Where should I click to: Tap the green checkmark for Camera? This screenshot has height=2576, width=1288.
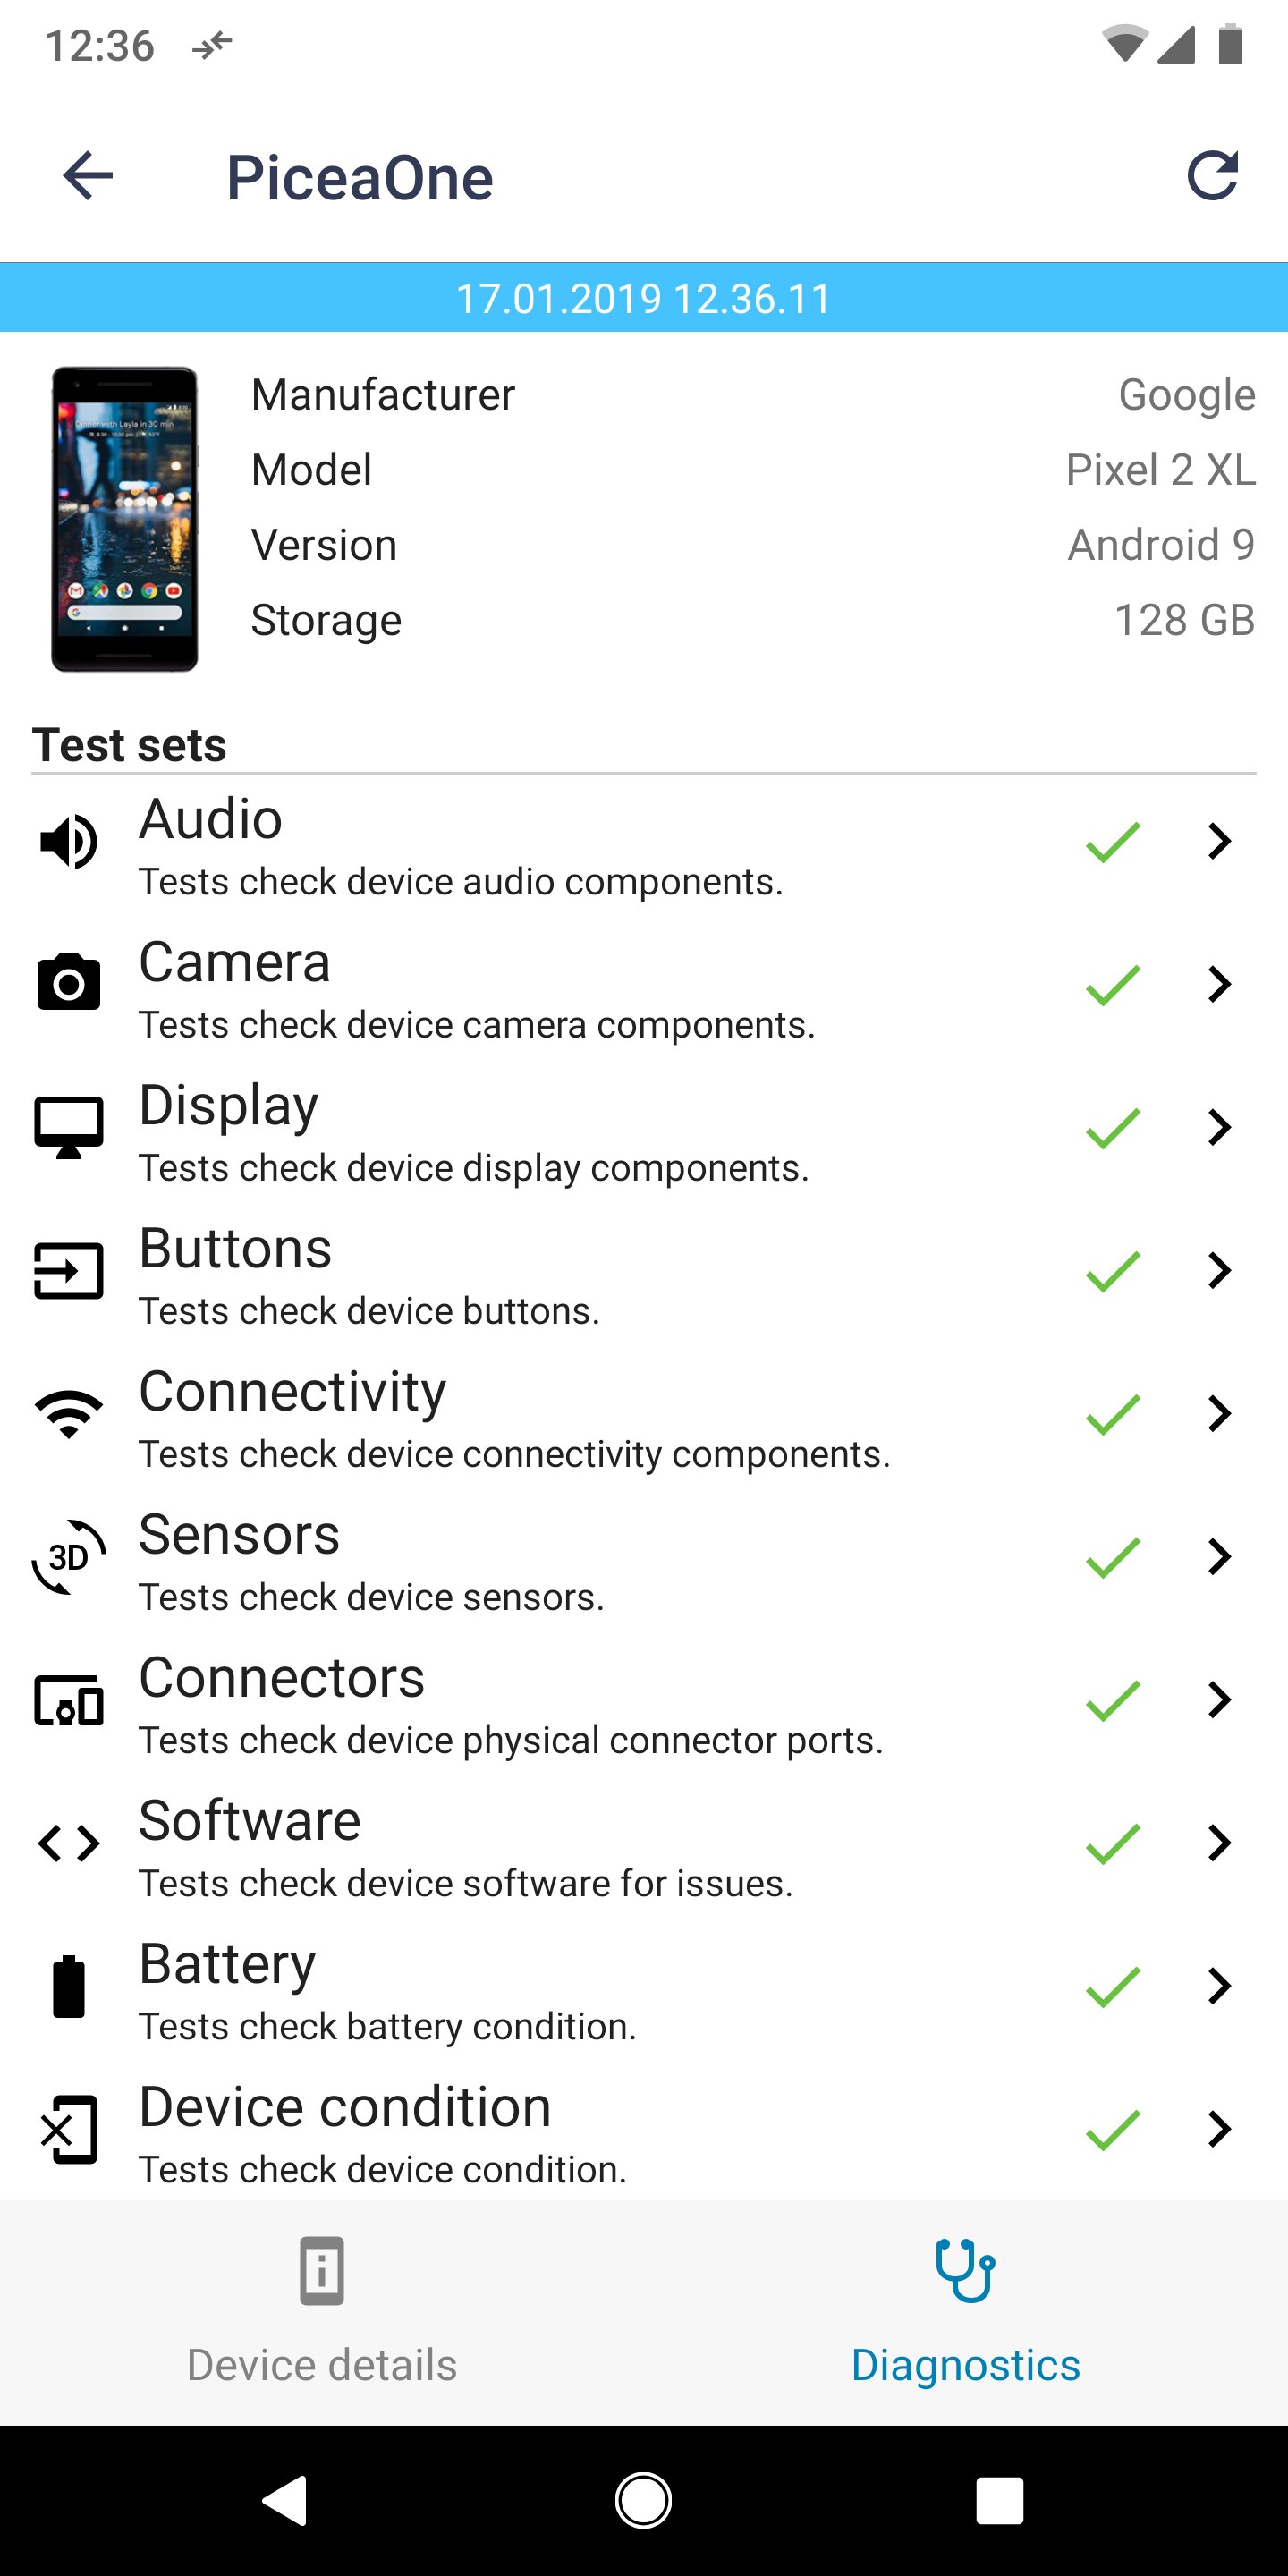pos(1113,985)
